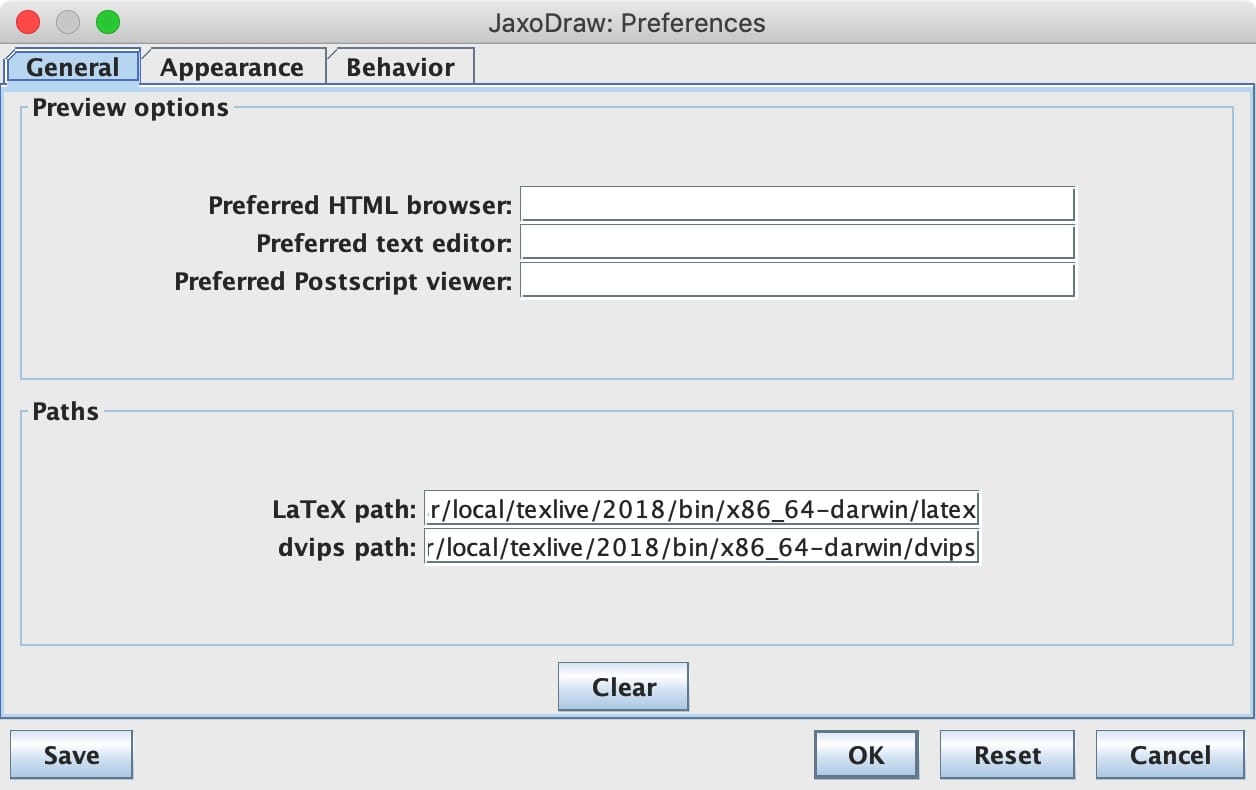Reset preferences to defaults
The image size is (1256, 790).
pos(1007,755)
